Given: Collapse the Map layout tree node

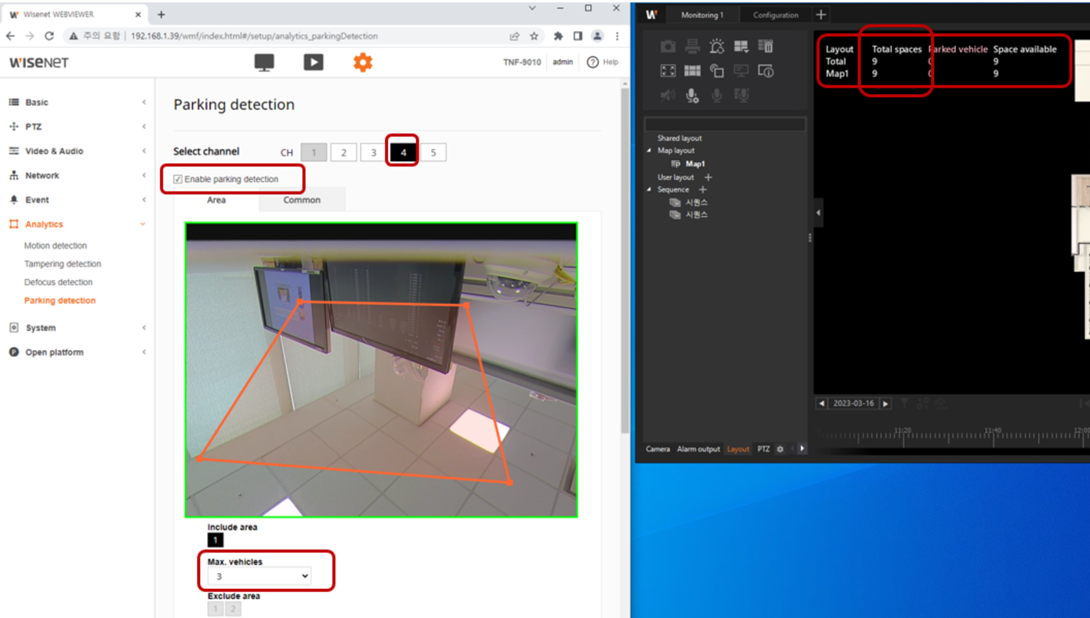Looking at the screenshot, I should (650, 151).
